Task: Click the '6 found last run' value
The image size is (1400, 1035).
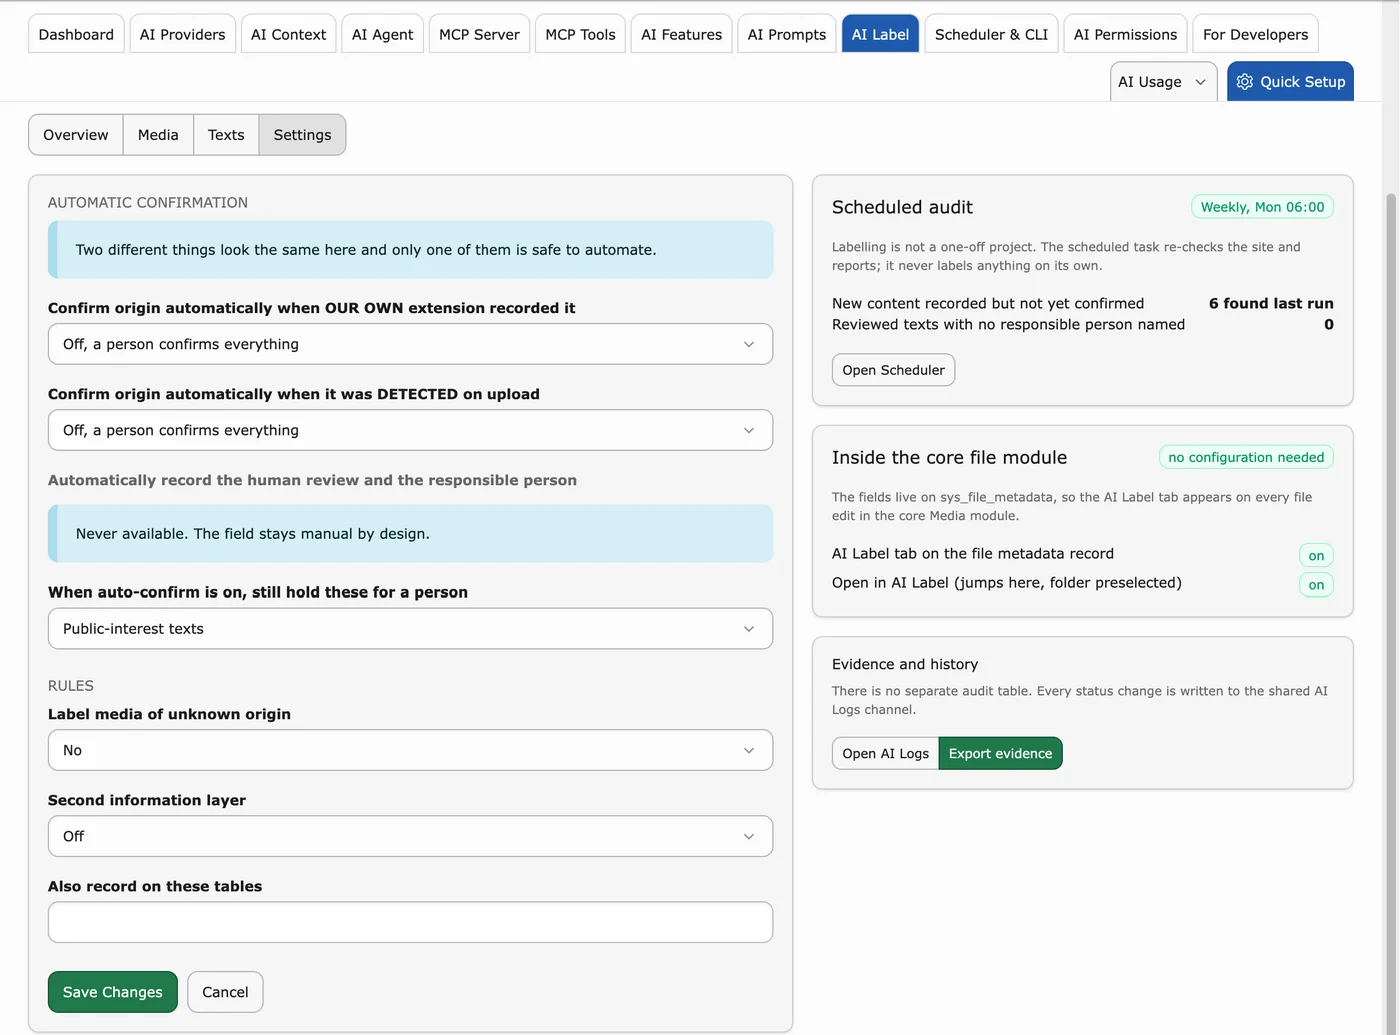Action: click(x=1271, y=303)
